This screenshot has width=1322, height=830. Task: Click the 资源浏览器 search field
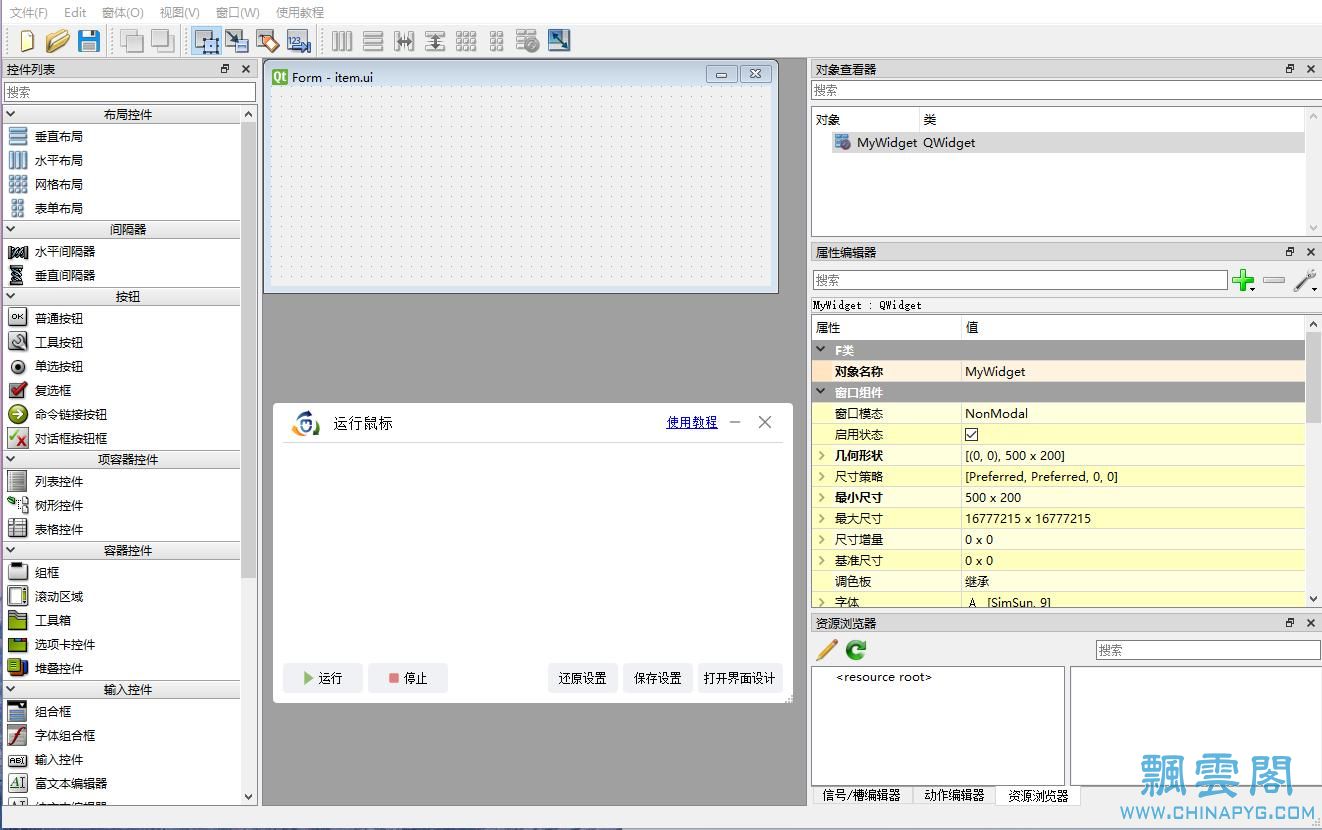coord(1208,650)
